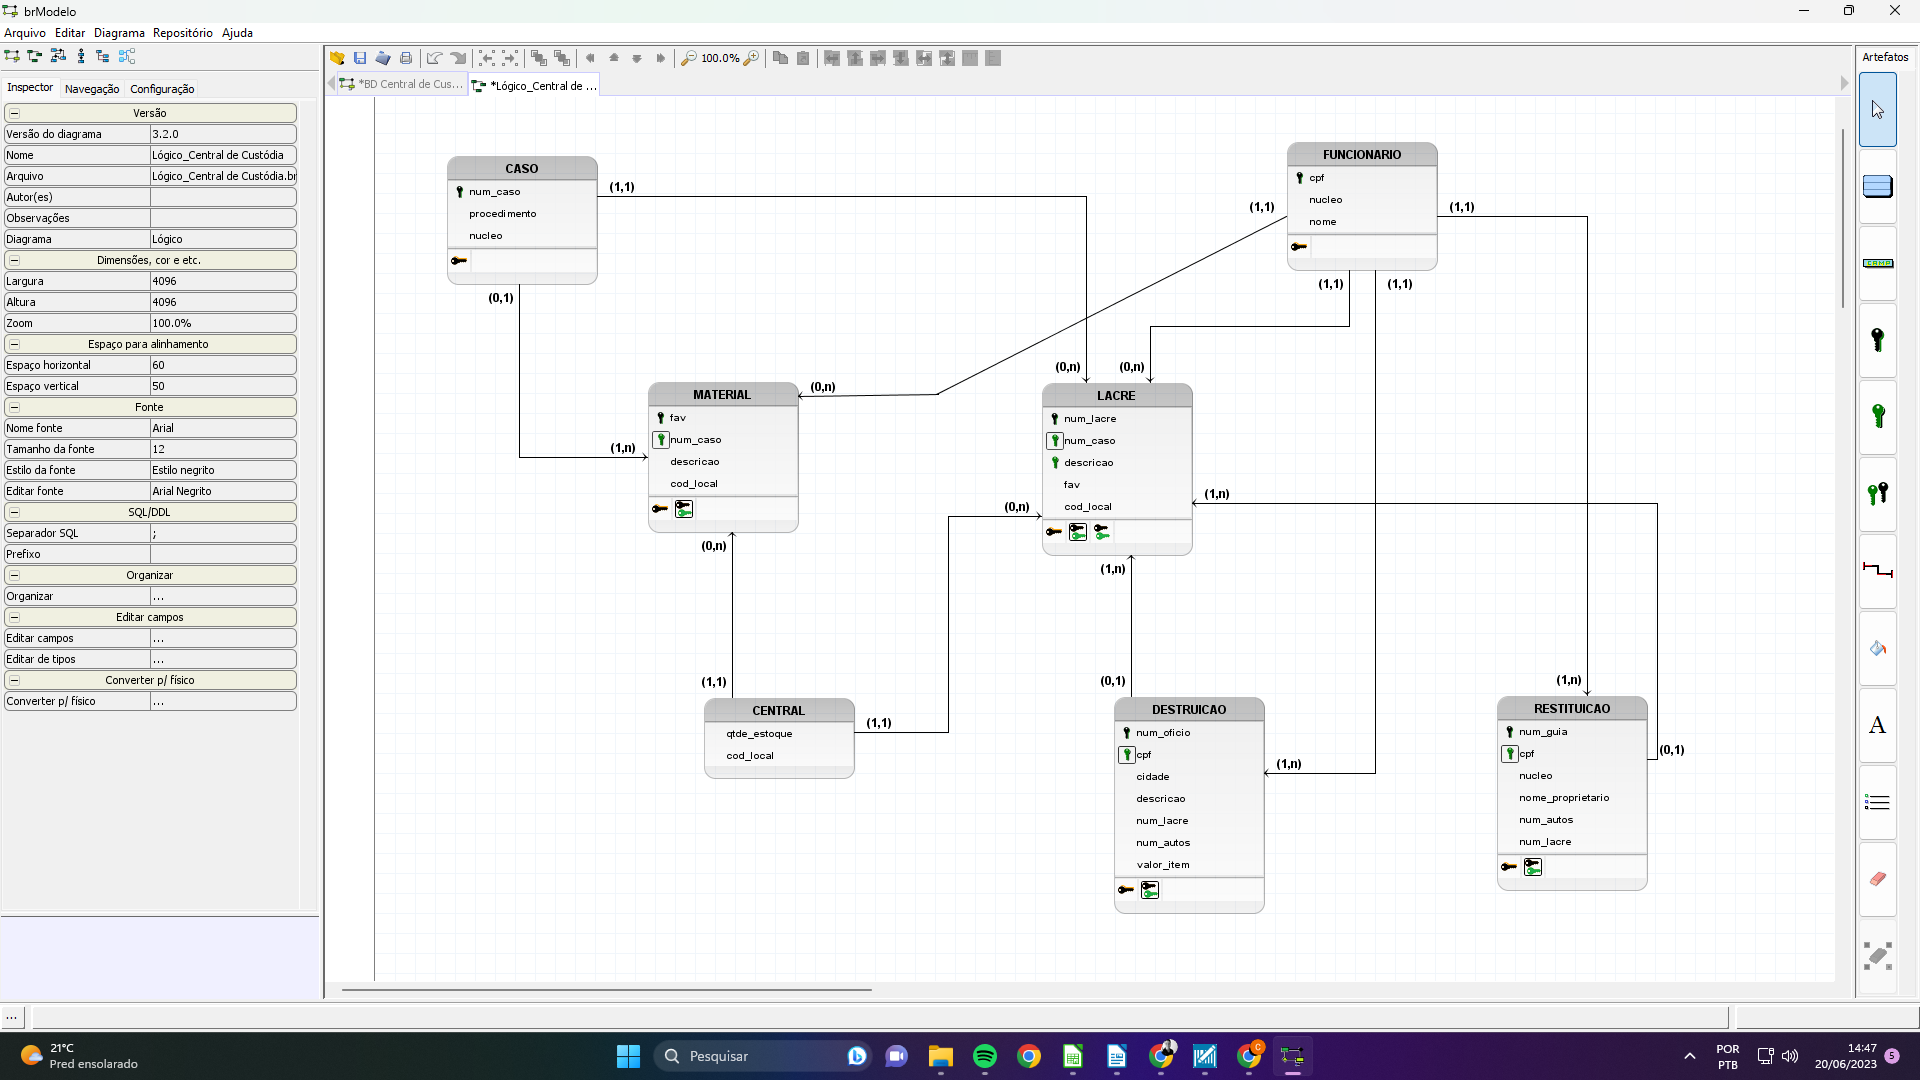Click the Editar campos '...' button

pyautogui.click(x=223, y=638)
